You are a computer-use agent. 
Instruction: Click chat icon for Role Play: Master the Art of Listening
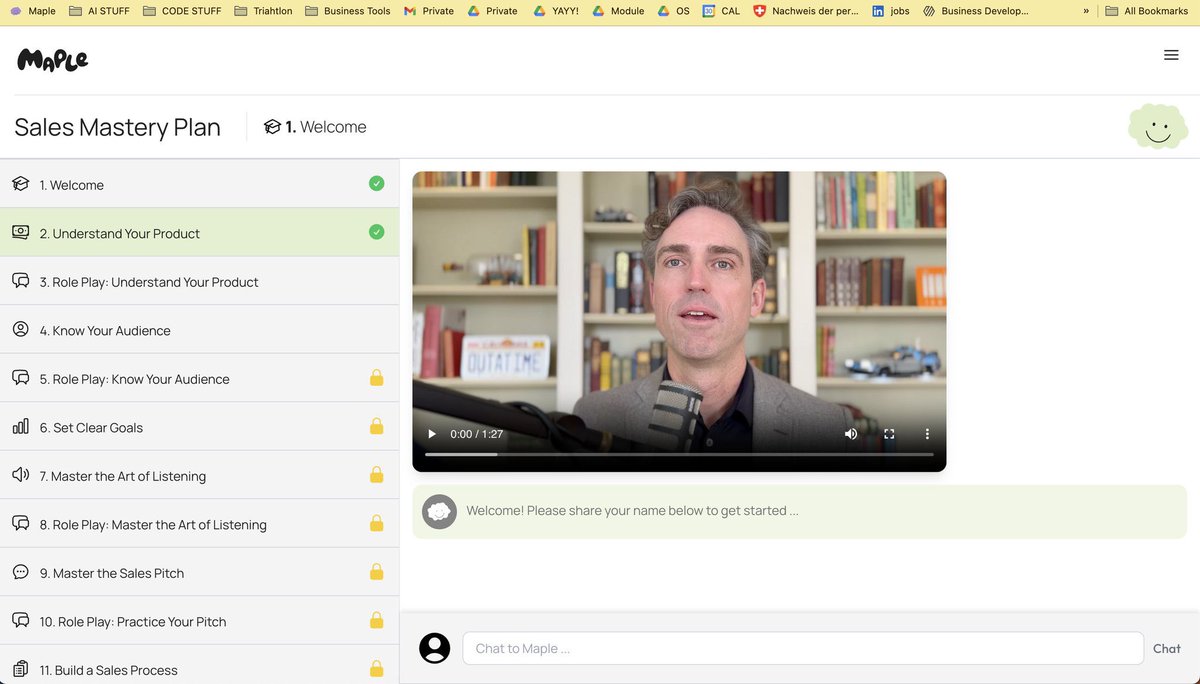[x=20, y=523]
